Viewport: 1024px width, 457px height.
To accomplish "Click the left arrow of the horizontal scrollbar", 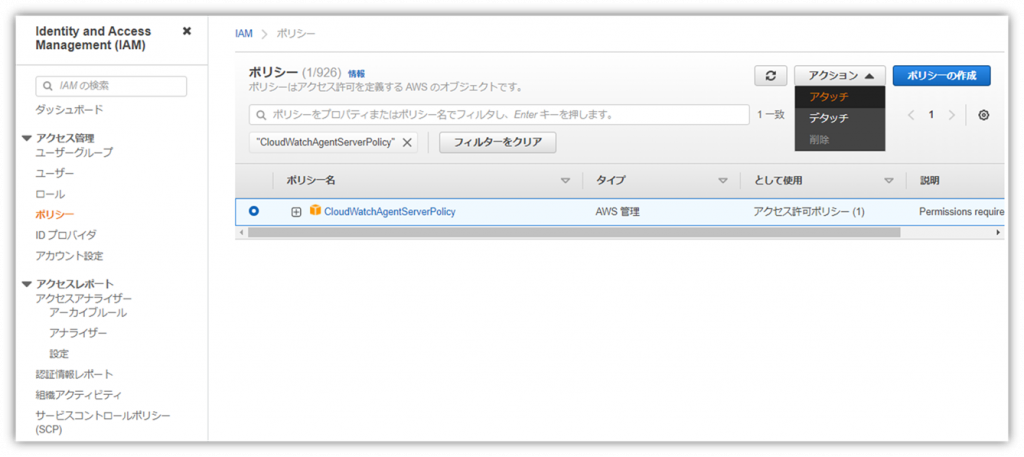I will [x=241, y=232].
